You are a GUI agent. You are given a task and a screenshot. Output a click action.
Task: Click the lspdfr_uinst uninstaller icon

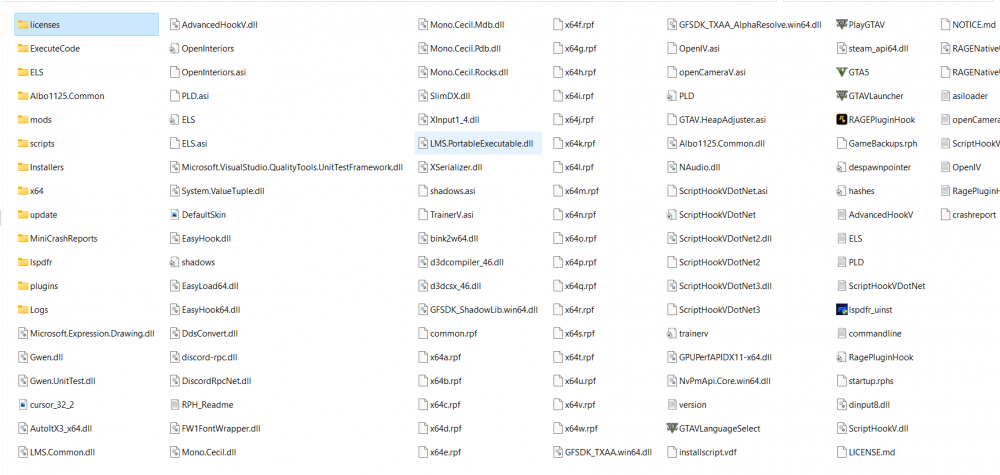point(841,310)
